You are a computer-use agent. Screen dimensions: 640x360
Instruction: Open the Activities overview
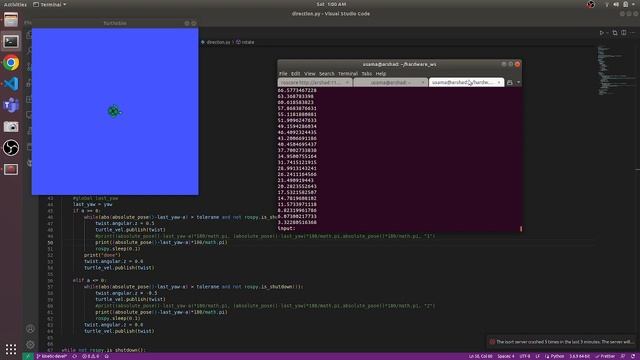[15, 4]
